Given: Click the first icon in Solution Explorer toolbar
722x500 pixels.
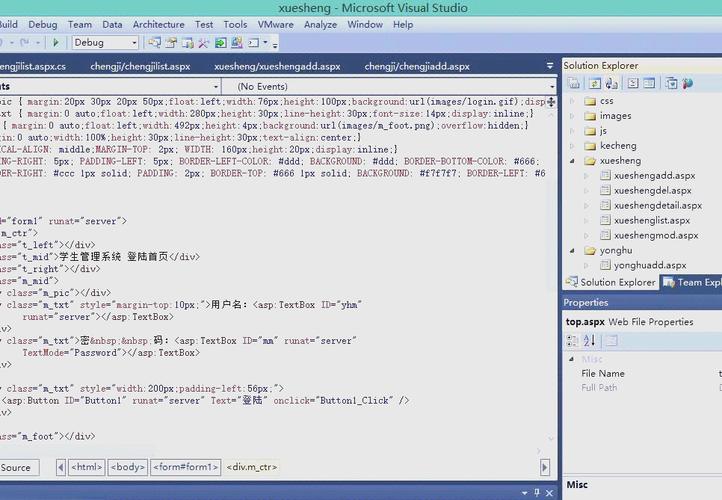Looking at the screenshot, I should click(x=573, y=84).
